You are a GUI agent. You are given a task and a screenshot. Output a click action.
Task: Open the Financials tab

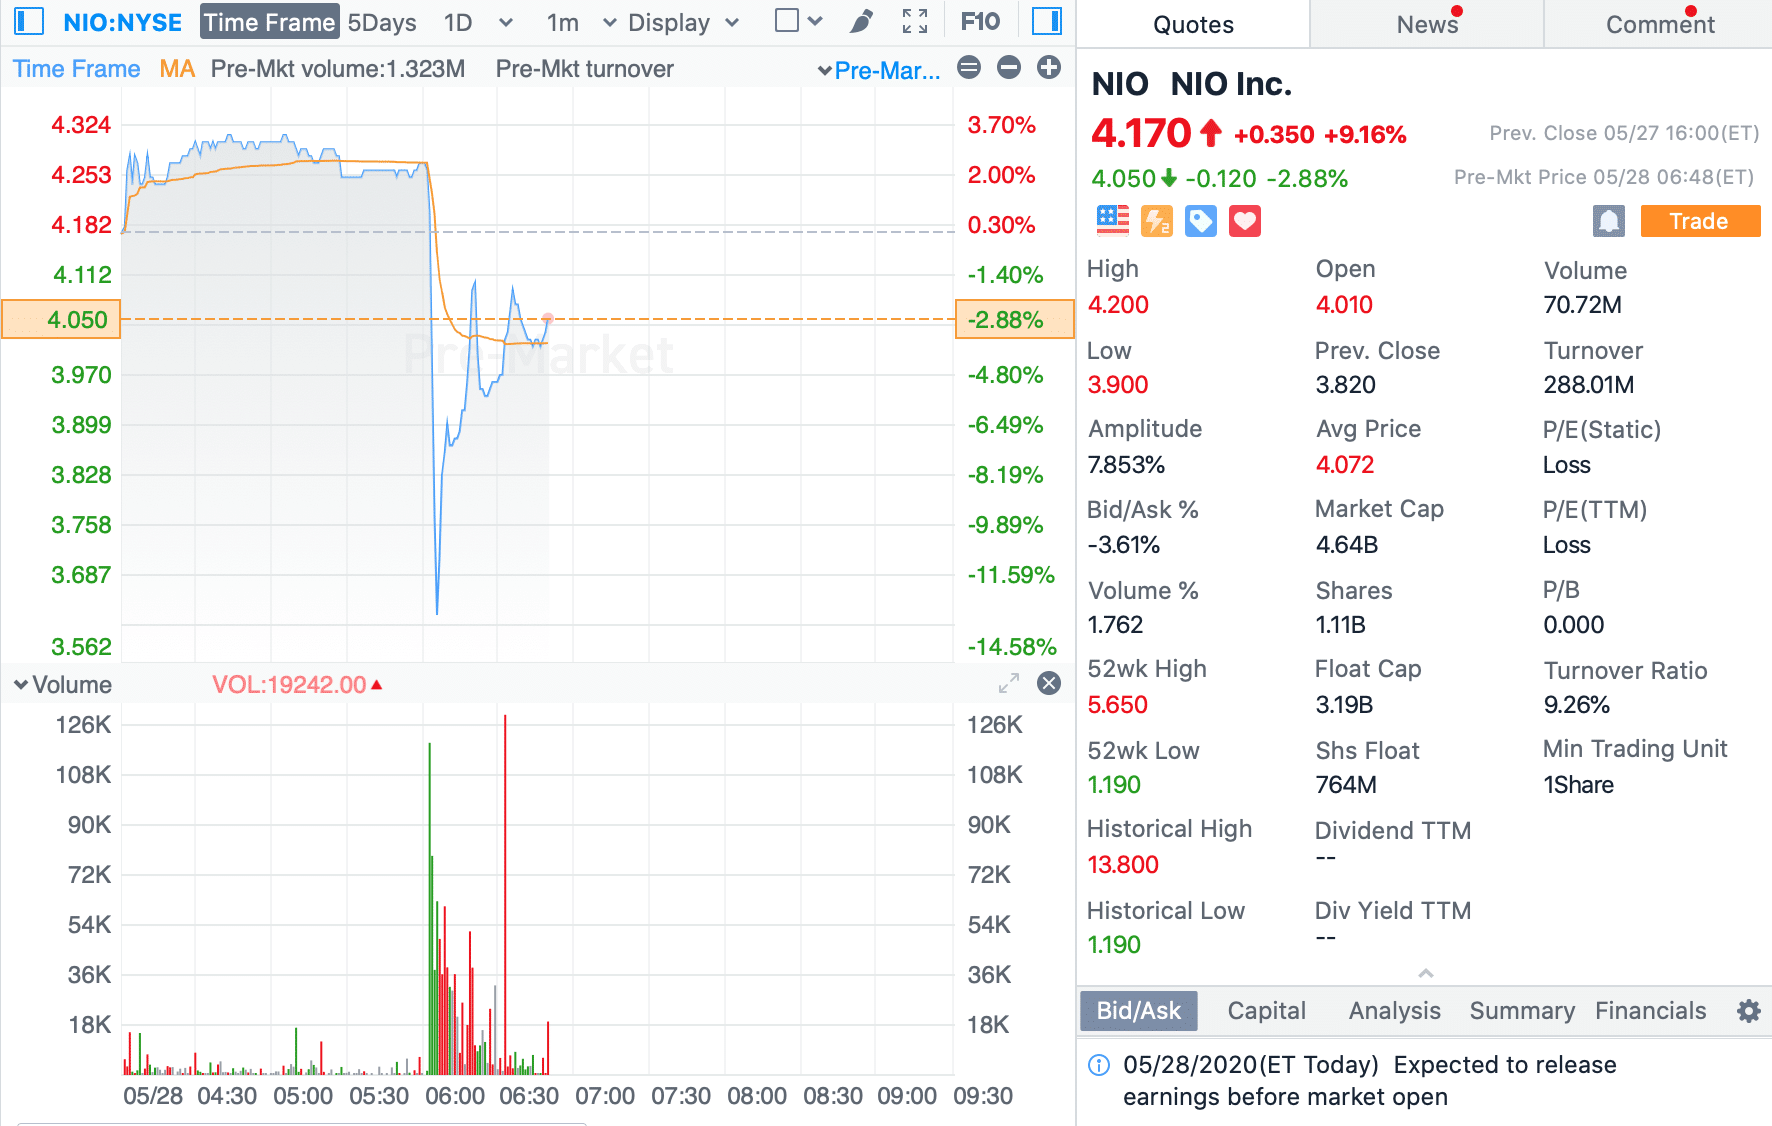[x=1650, y=1010]
